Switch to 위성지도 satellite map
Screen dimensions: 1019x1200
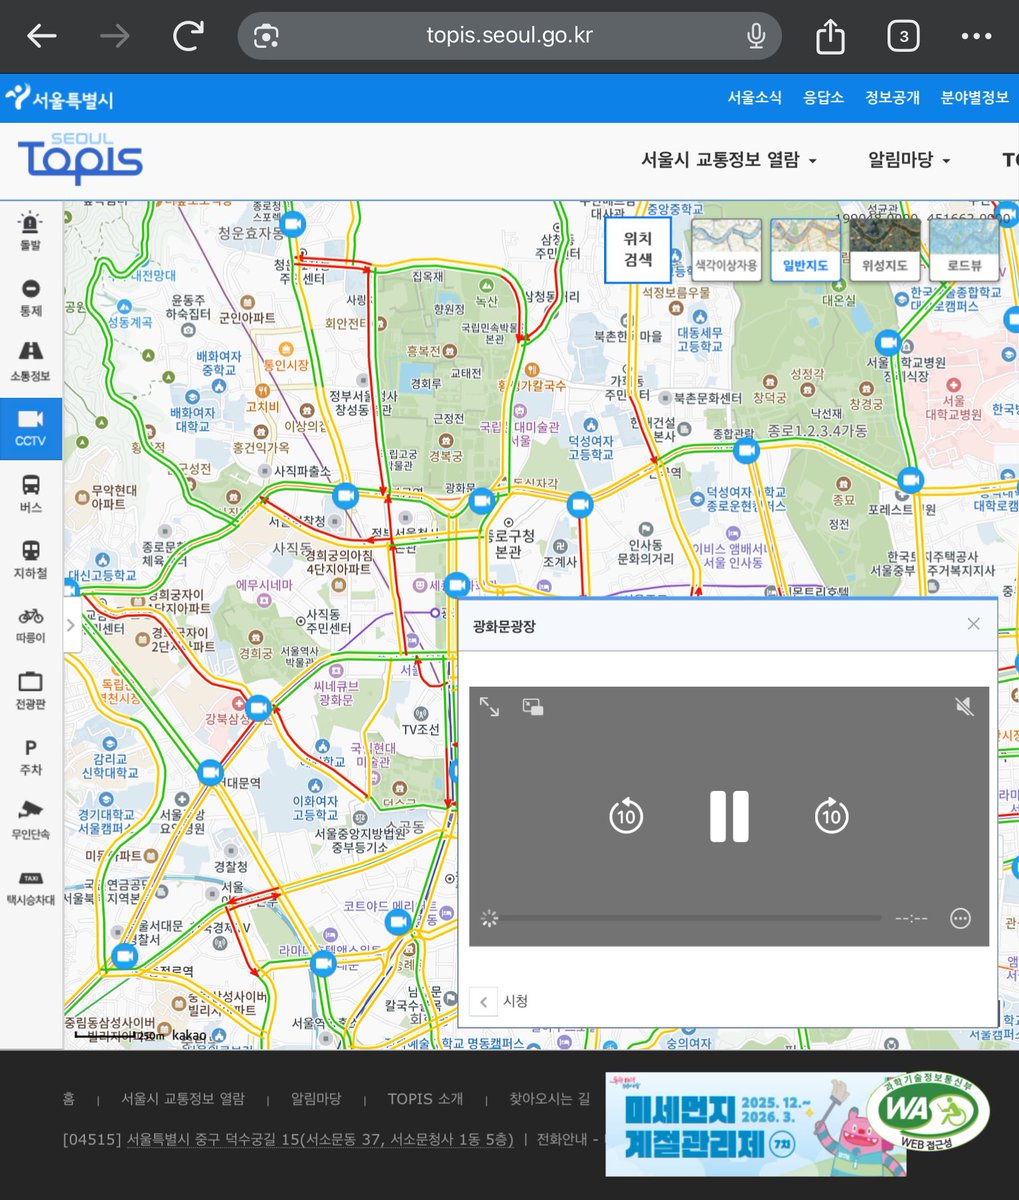[884, 250]
